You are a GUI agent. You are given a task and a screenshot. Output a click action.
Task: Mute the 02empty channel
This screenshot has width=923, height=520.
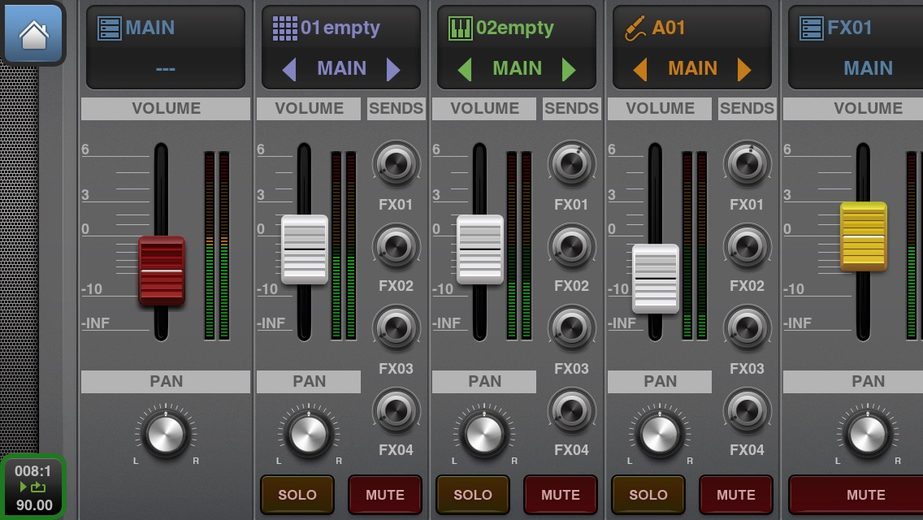pyautogui.click(x=560, y=495)
